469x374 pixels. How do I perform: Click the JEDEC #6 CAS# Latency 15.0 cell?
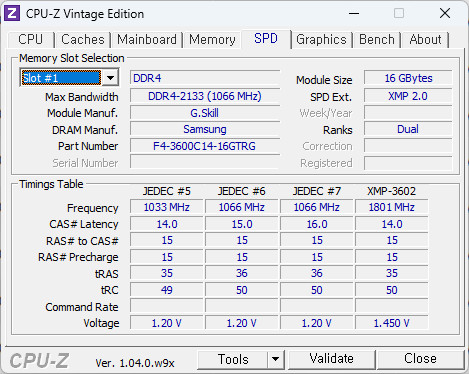pos(242,224)
